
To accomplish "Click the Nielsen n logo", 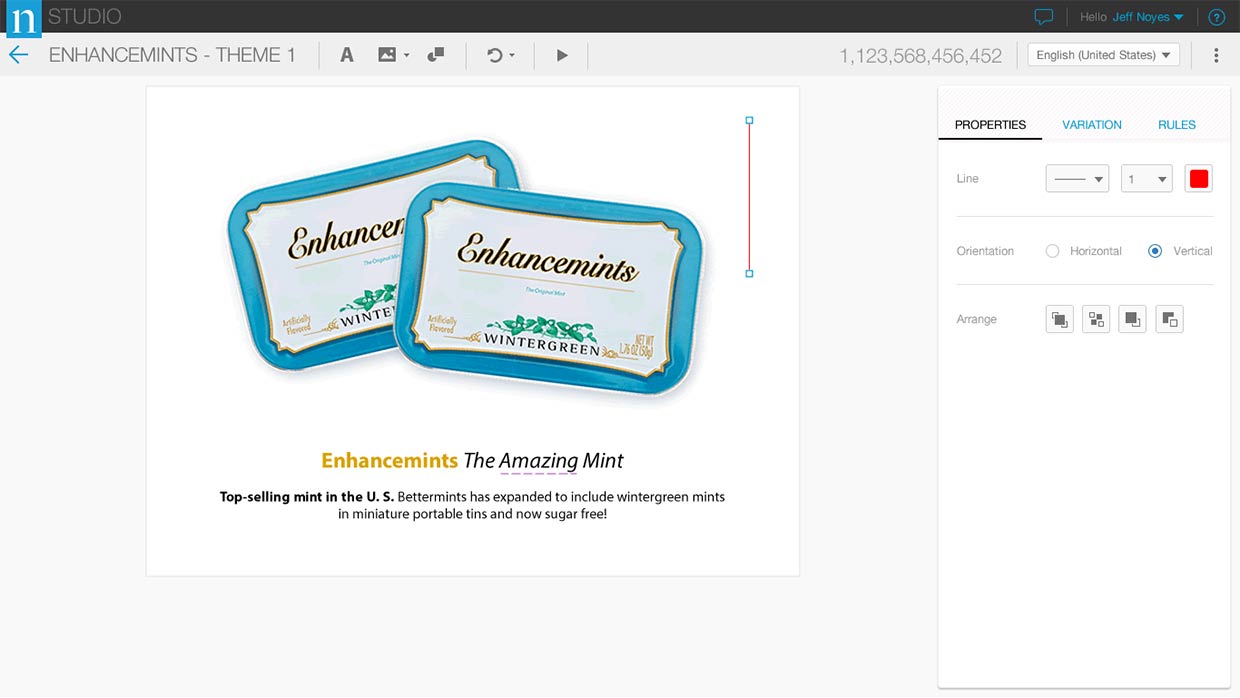I will coord(22,18).
